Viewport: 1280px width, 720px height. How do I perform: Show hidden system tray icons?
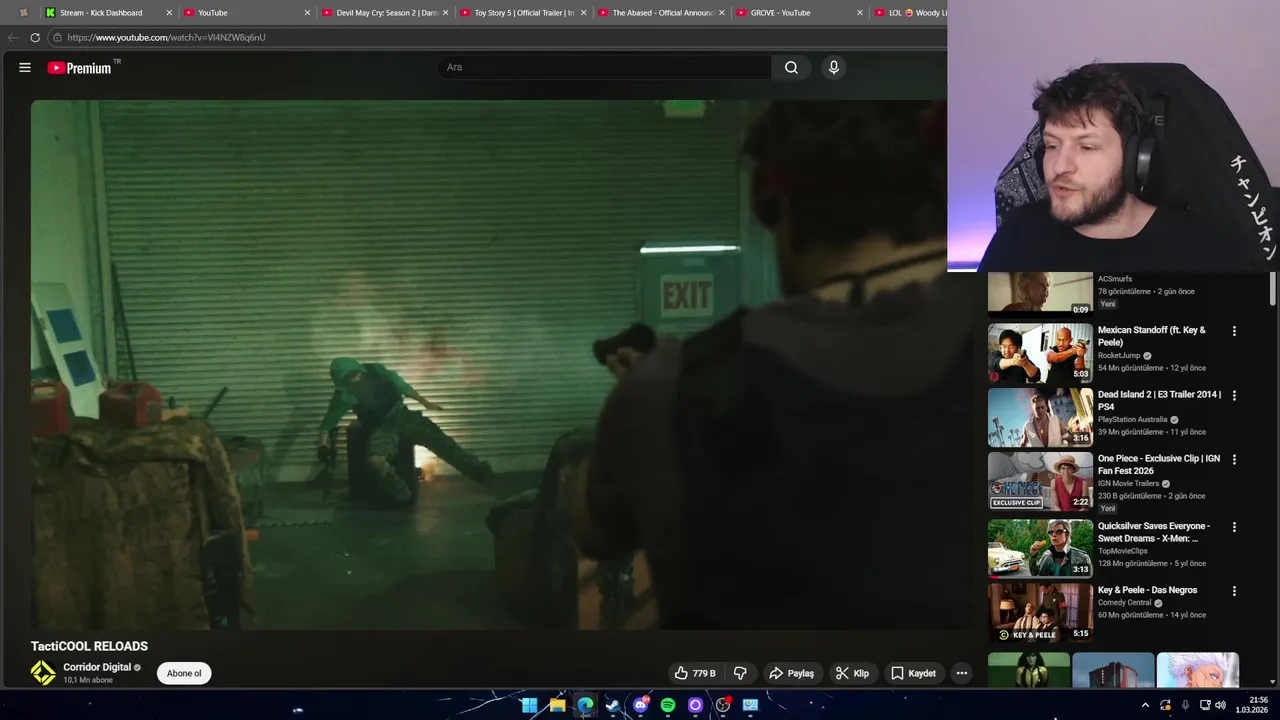(1145, 705)
